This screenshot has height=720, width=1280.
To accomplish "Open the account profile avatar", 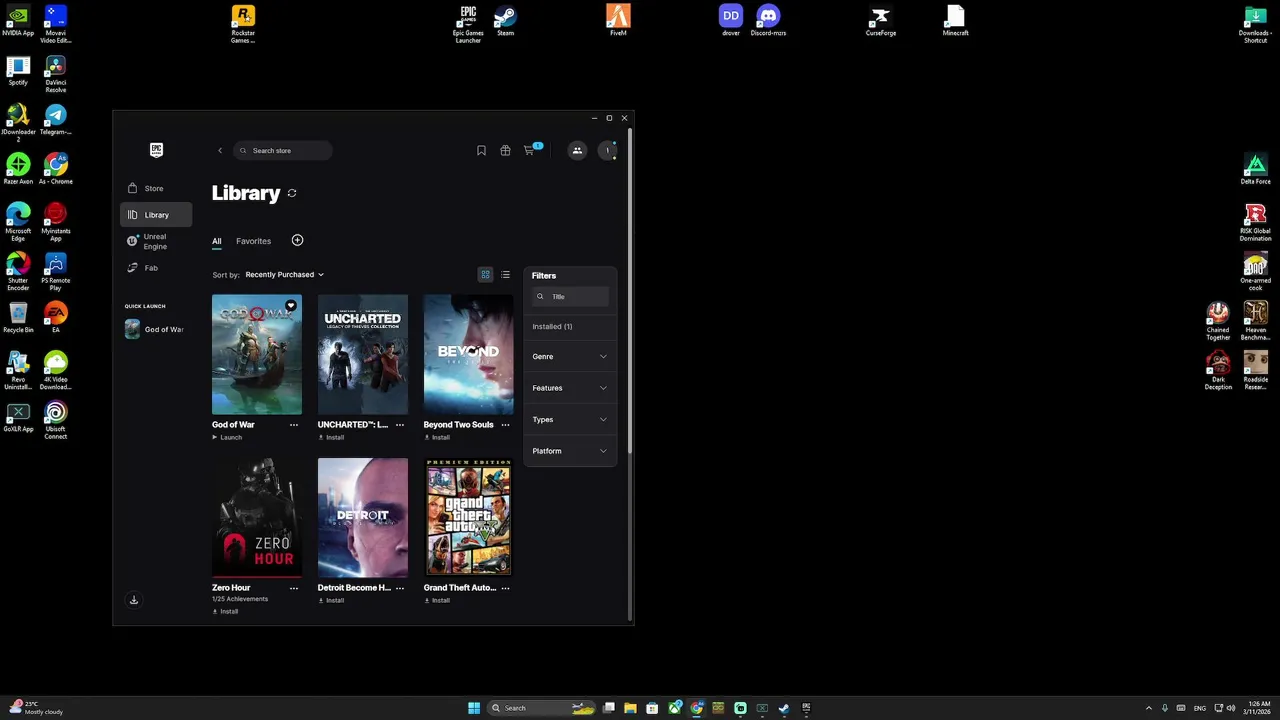I will click(607, 151).
